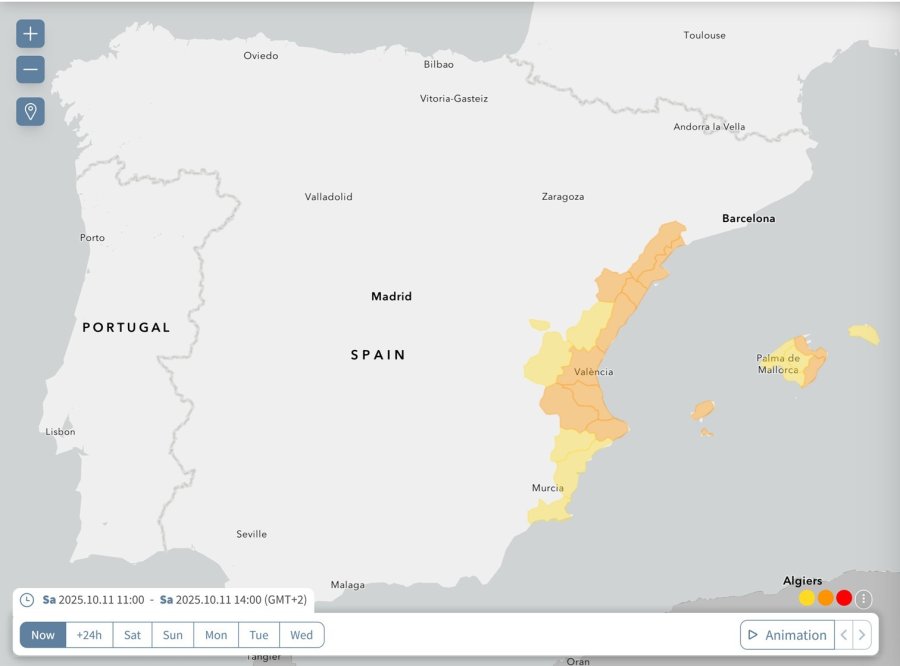Toggle the yellow warning level filter
The width and height of the screenshot is (900, 666).
[807, 598]
